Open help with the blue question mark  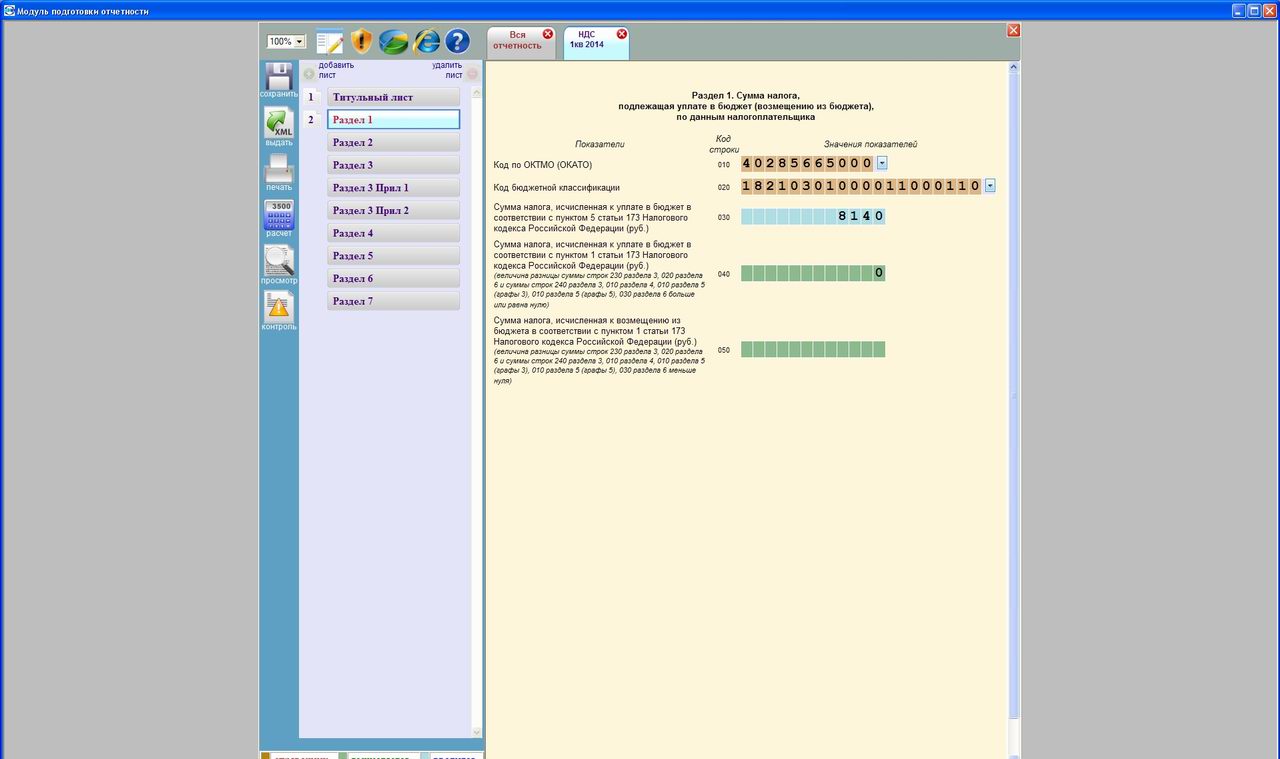click(x=458, y=42)
